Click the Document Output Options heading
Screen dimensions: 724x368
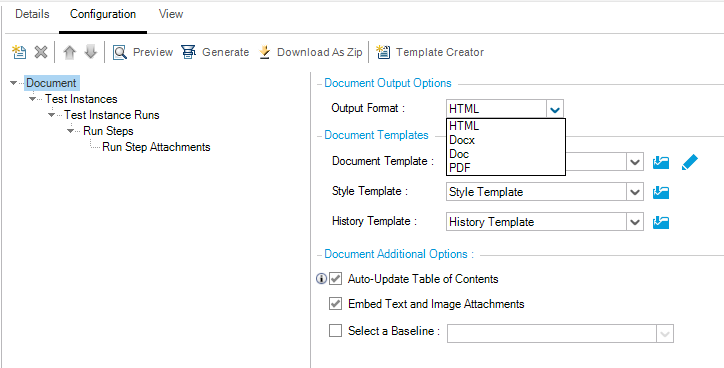click(x=388, y=83)
